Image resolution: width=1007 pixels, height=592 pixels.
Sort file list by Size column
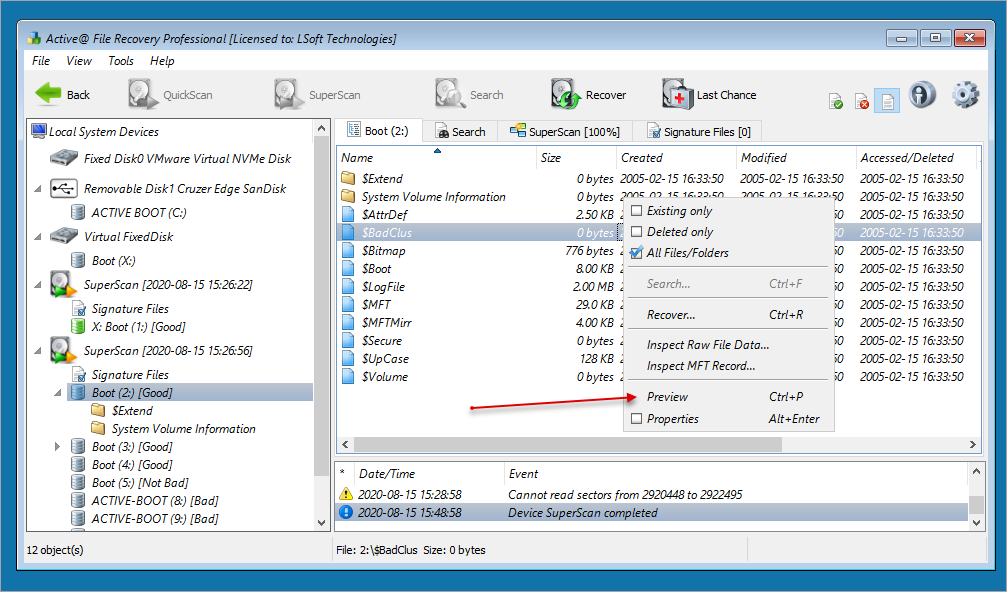pyautogui.click(x=576, y=158)
